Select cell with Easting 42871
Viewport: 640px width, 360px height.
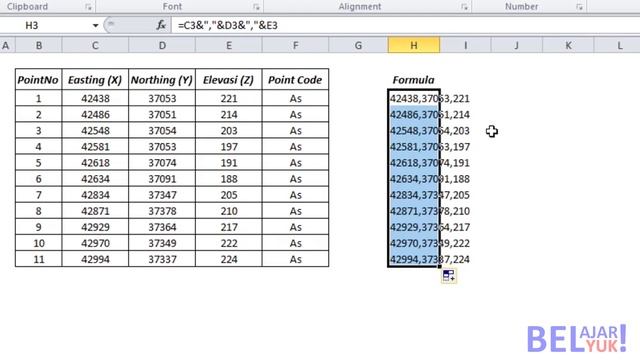tap(95, 211)
